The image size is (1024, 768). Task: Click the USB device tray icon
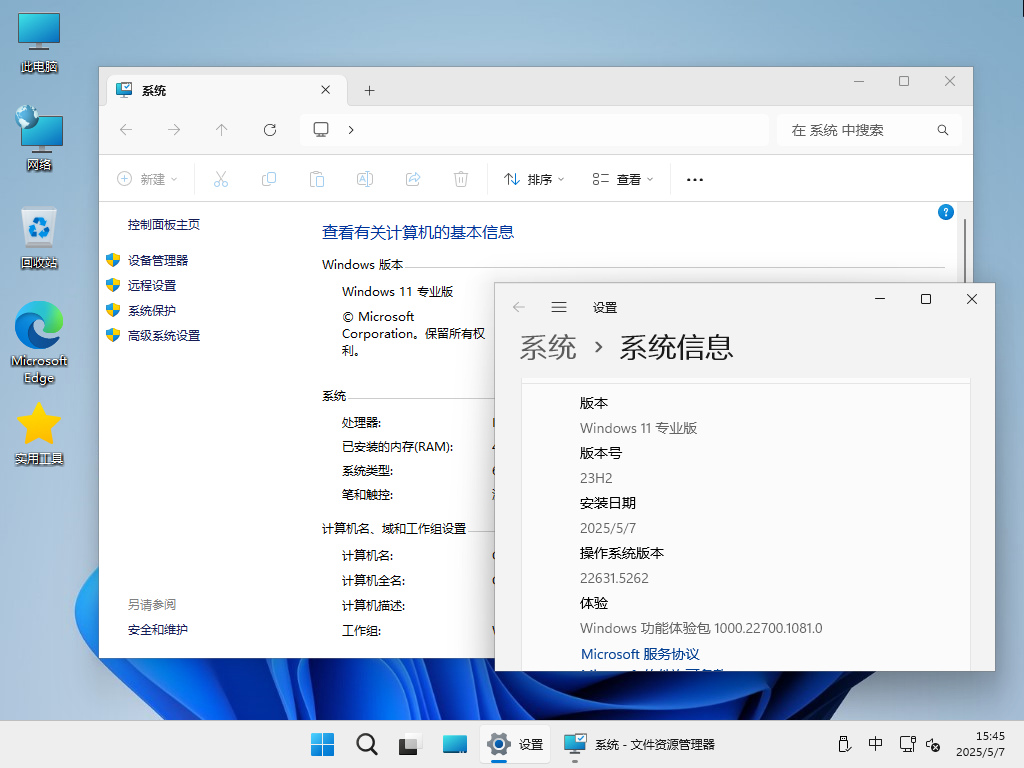click(x=844, y=744)
